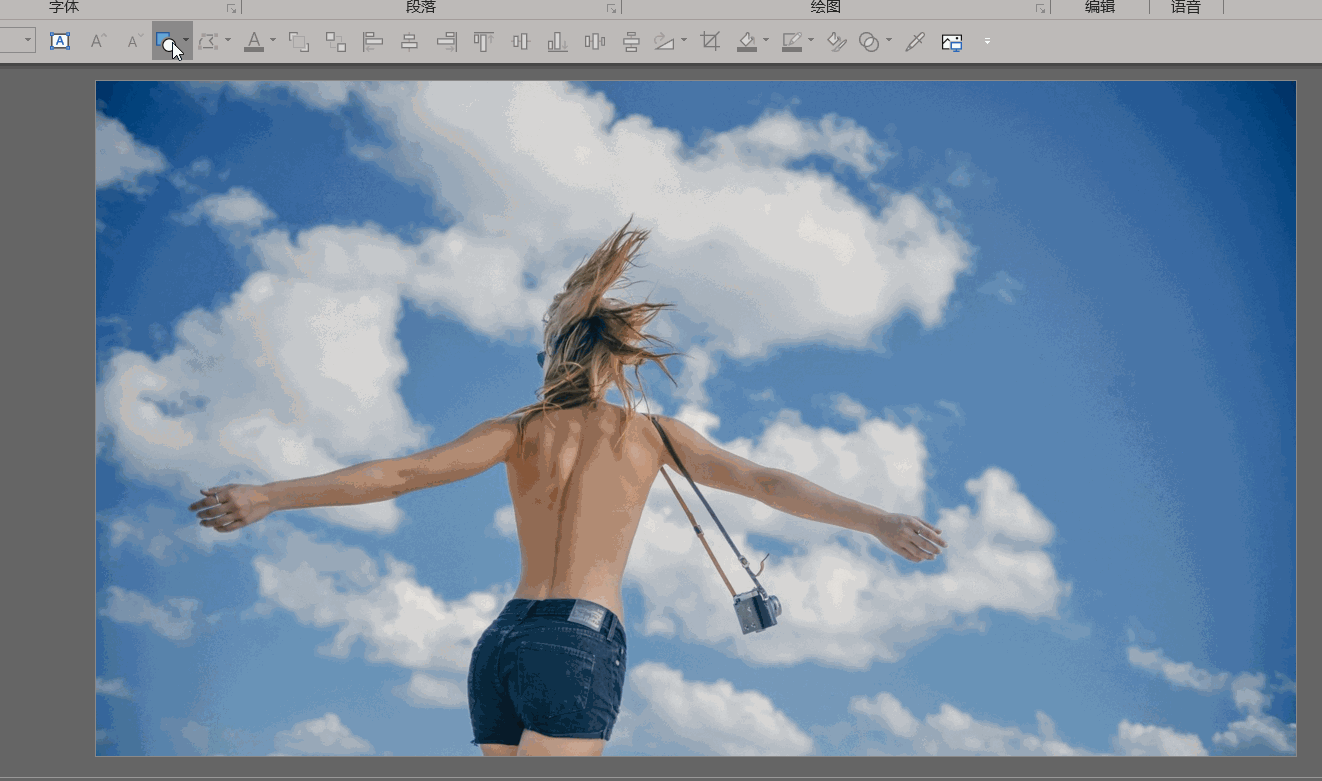Select the text box tool icon
Viewport: 1322px width, 781px height.
click(60, 41)
